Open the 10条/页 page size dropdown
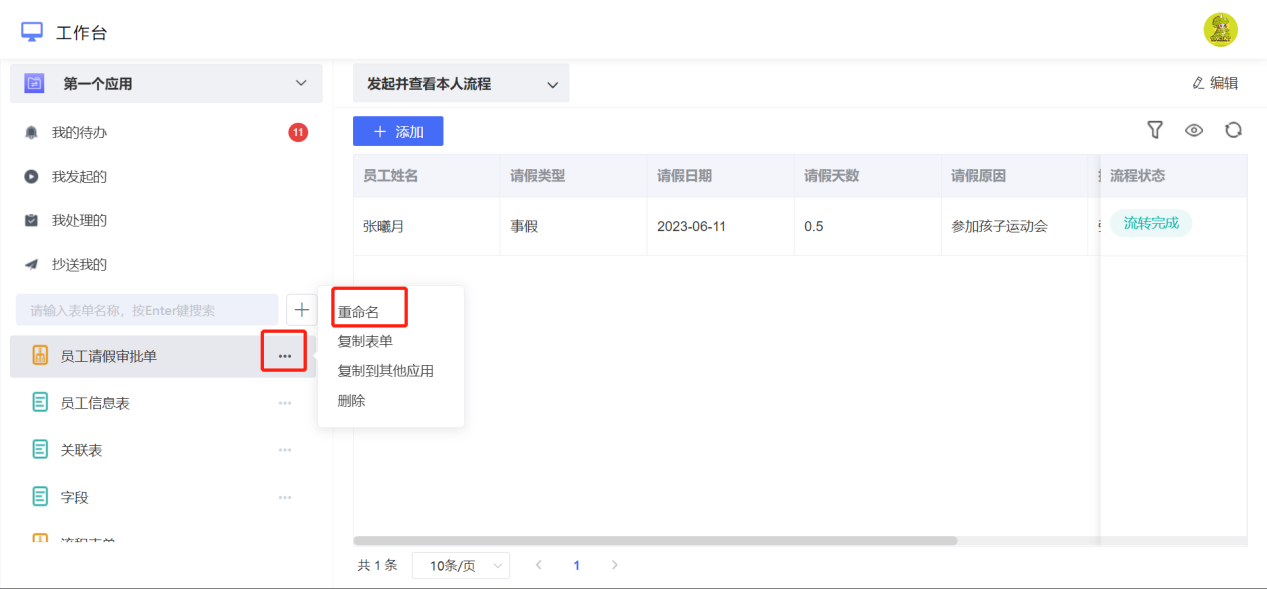The width and height of the screenshot is (1267, 589). tap(461, 566)
